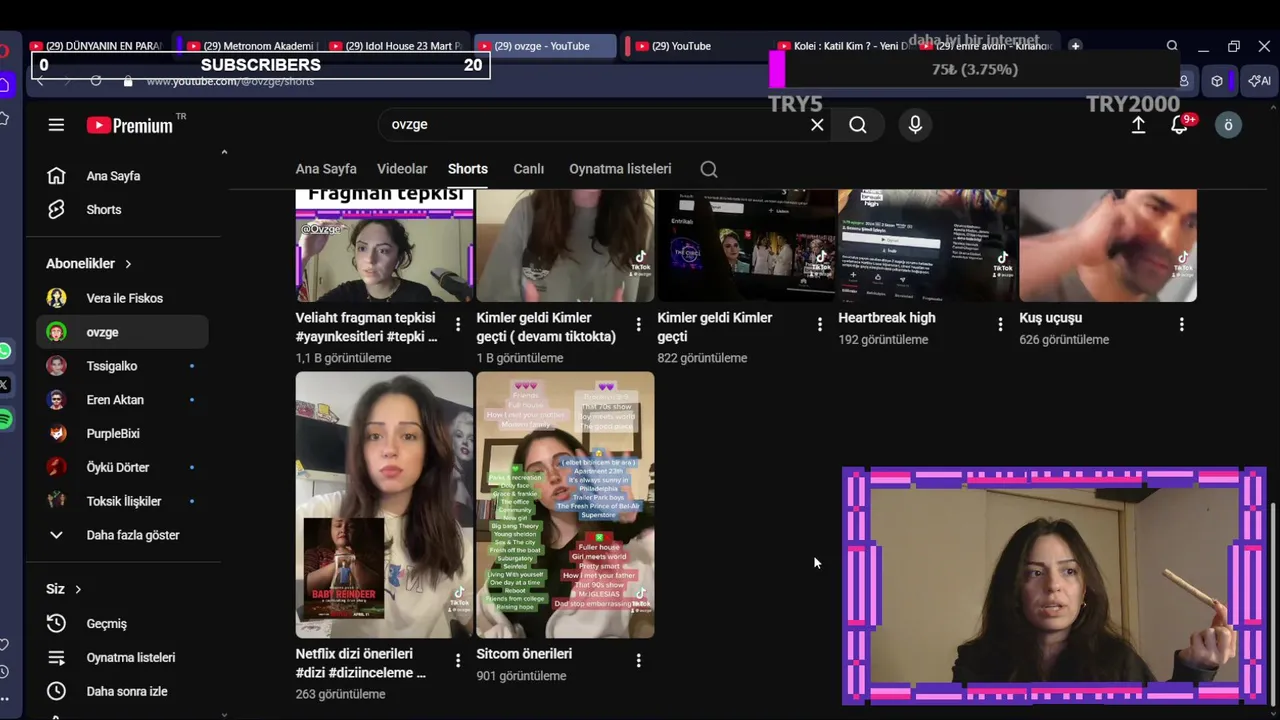The width and height of the screenshot is (1280, 720).
Task: Open options menu for Sitcom önerileri
Action: tap(639, 660)
